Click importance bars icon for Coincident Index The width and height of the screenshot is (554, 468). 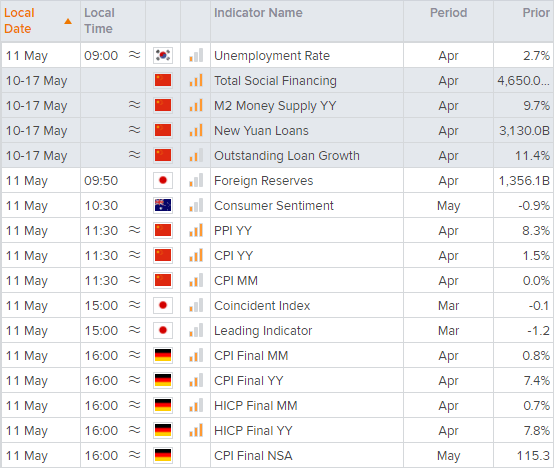[x=196, y=305]
